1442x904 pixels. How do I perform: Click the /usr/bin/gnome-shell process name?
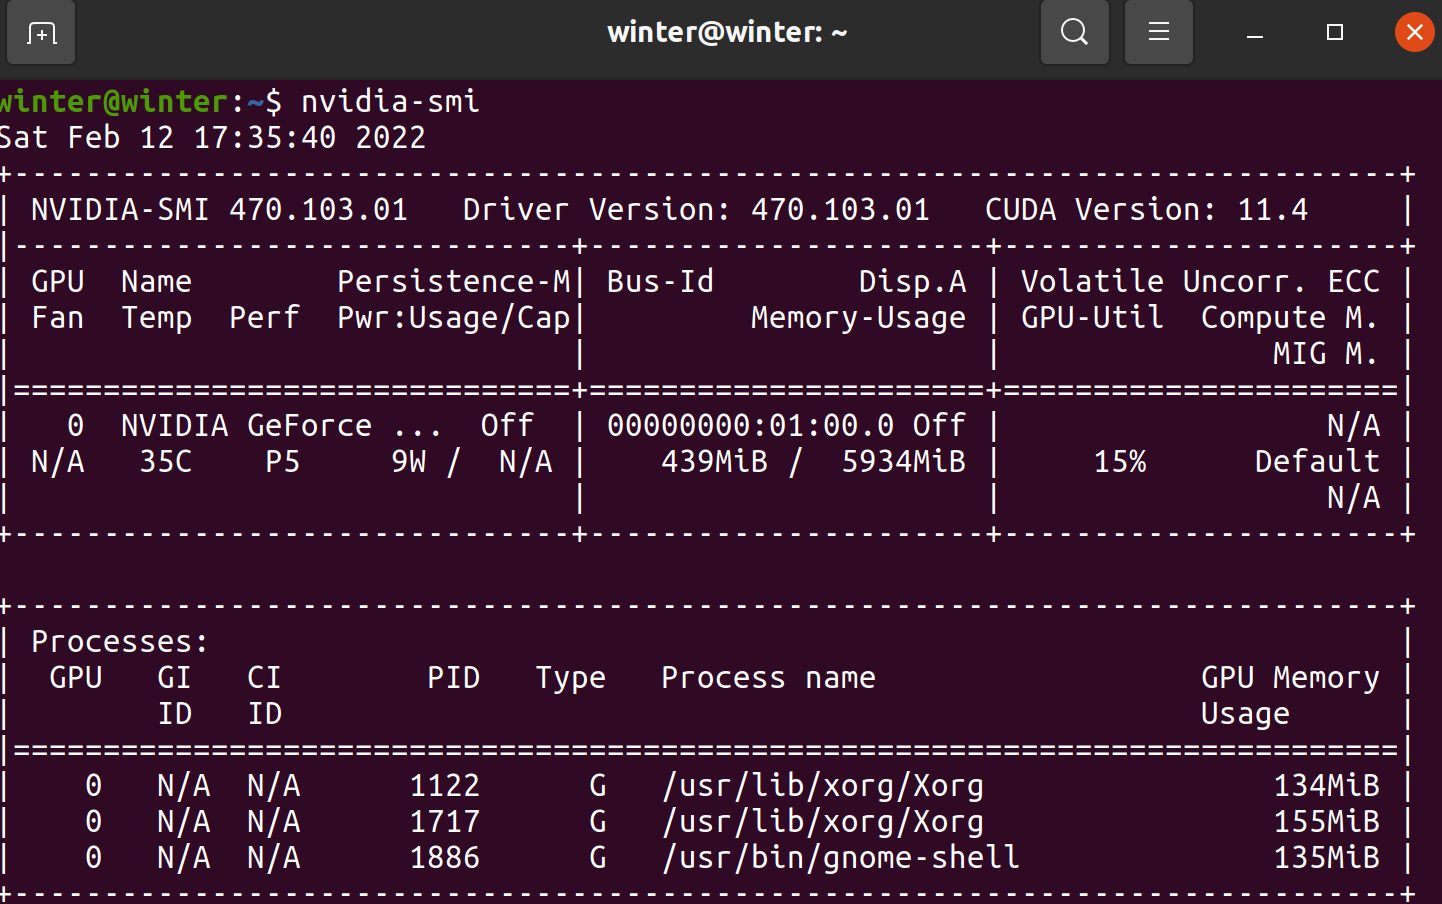(x=840, y=858)
